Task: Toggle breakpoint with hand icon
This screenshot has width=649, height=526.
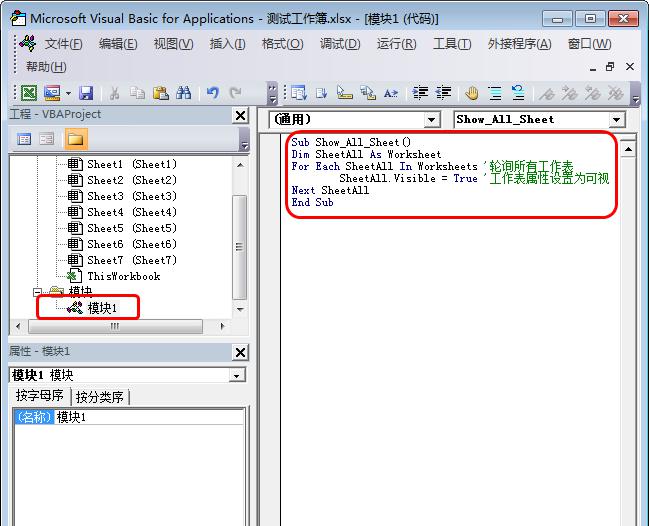Action: (471, 93)
